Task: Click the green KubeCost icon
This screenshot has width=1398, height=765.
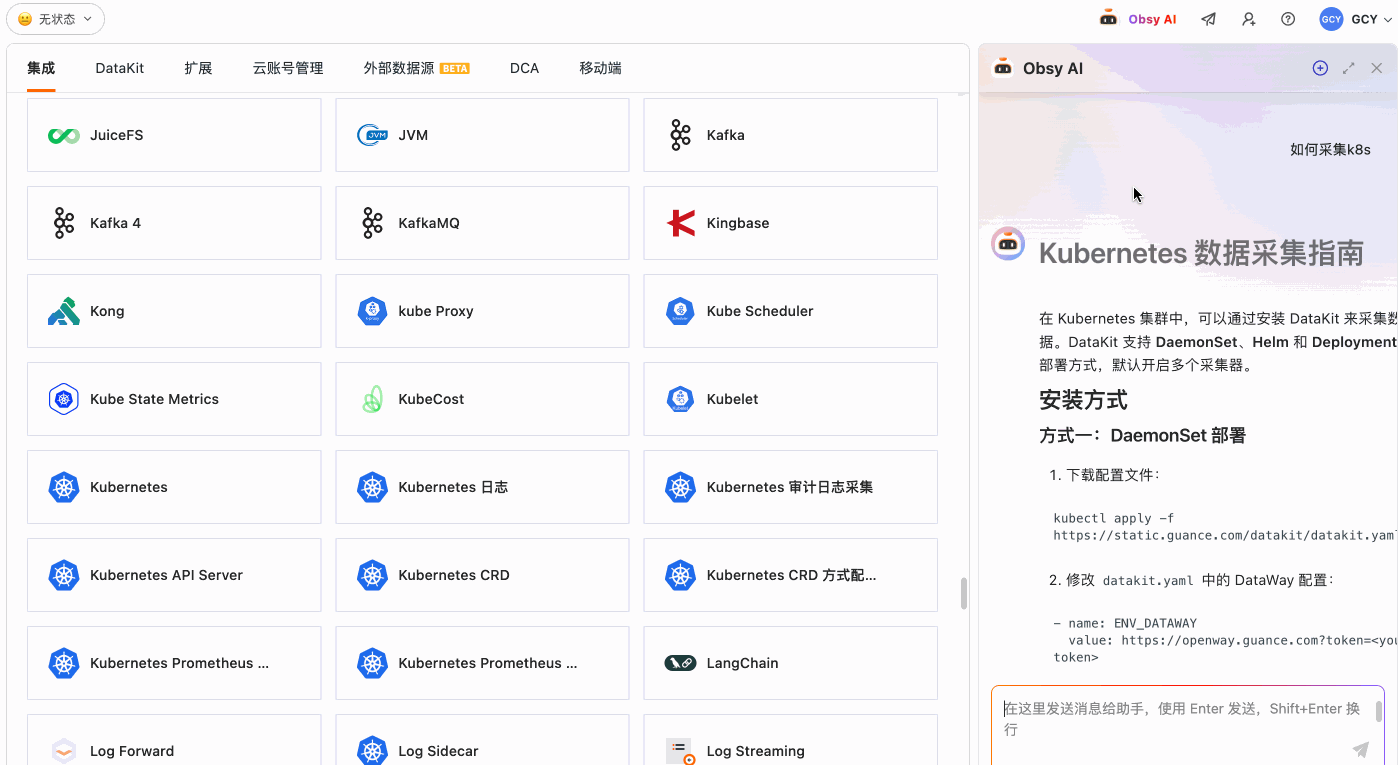Action: click(372, 399)
